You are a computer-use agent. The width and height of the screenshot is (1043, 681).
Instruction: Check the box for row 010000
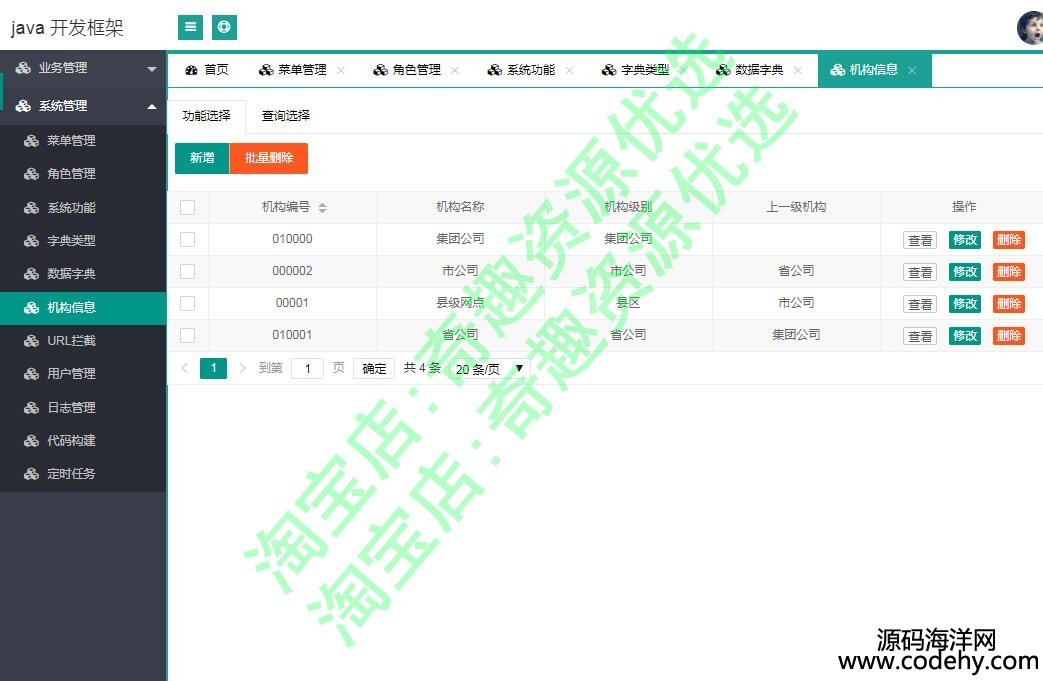pyautogui.click(x=187, y=239)
